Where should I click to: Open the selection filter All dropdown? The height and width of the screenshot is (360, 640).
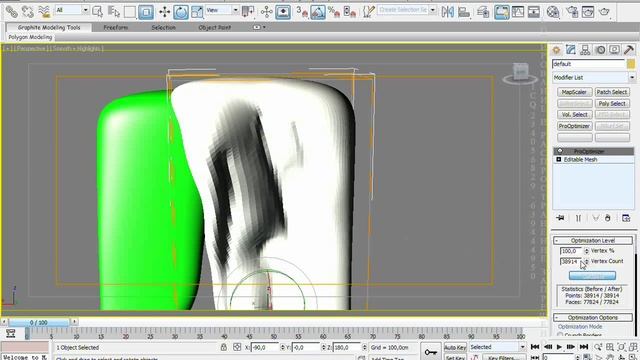[x=85, y=10]
